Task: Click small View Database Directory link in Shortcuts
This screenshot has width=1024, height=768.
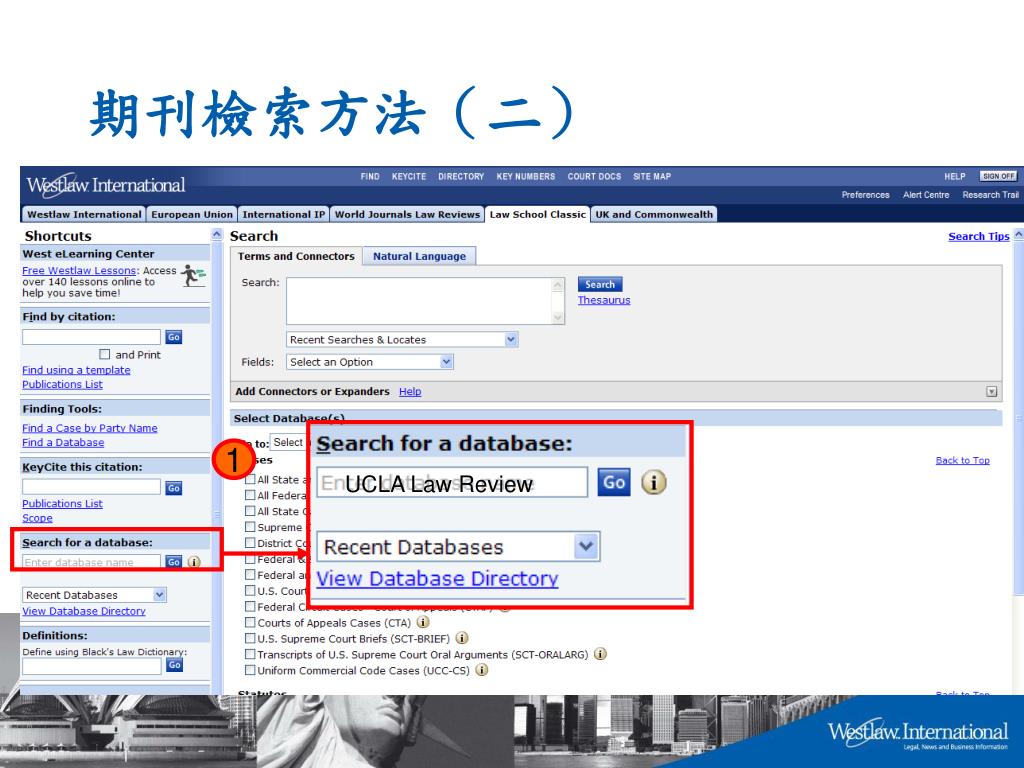Action: (x=84, y=611)
